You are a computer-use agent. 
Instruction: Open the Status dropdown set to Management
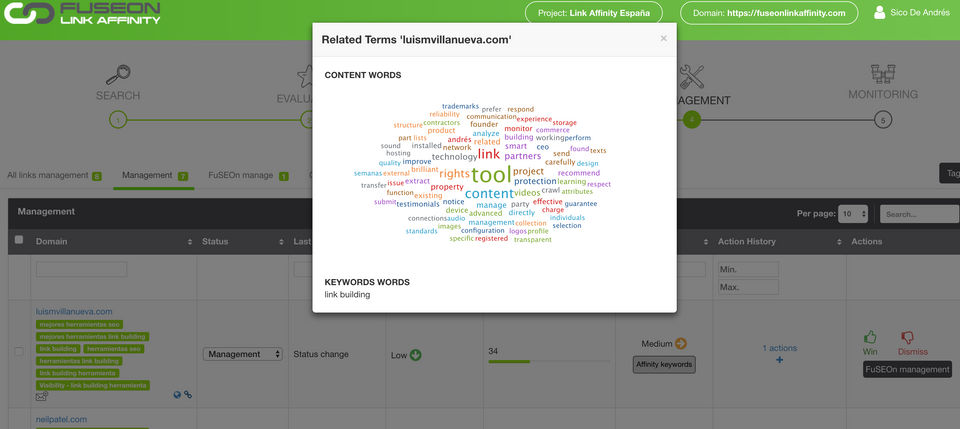point(242,354)
